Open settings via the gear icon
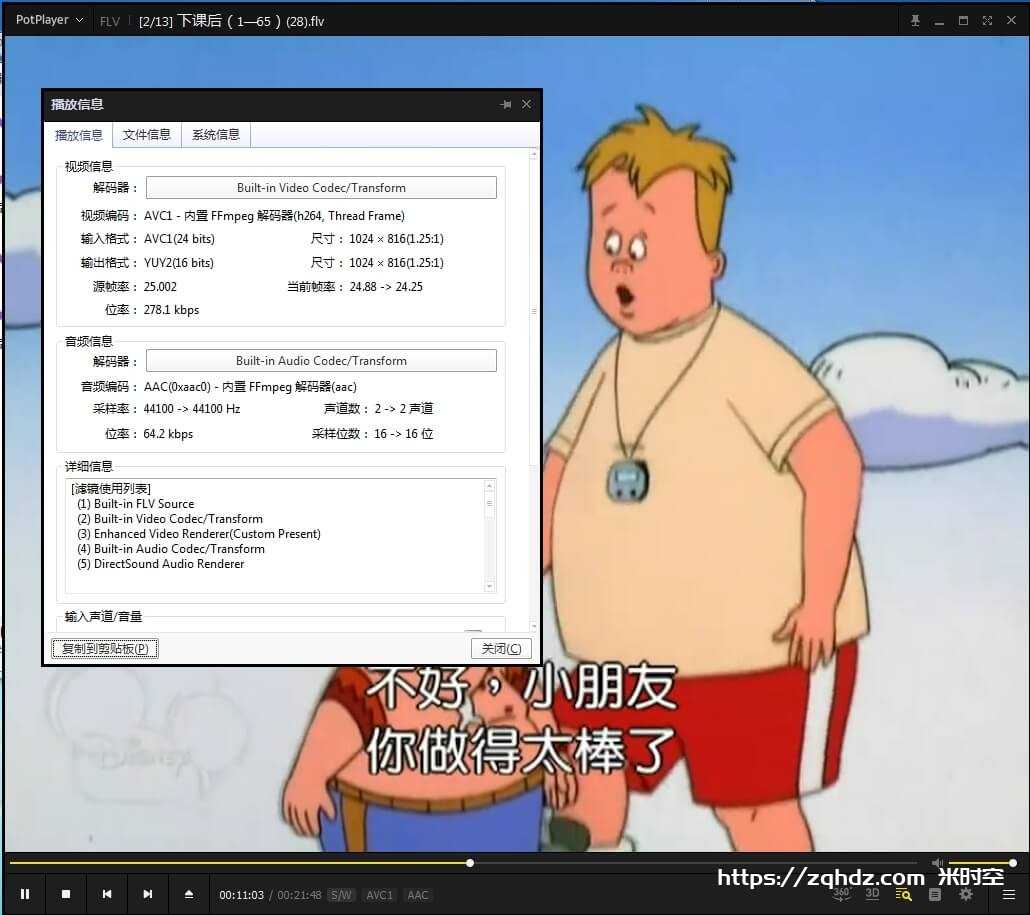The width and height of the screenshot is (1030, 915). coord(966,894)
